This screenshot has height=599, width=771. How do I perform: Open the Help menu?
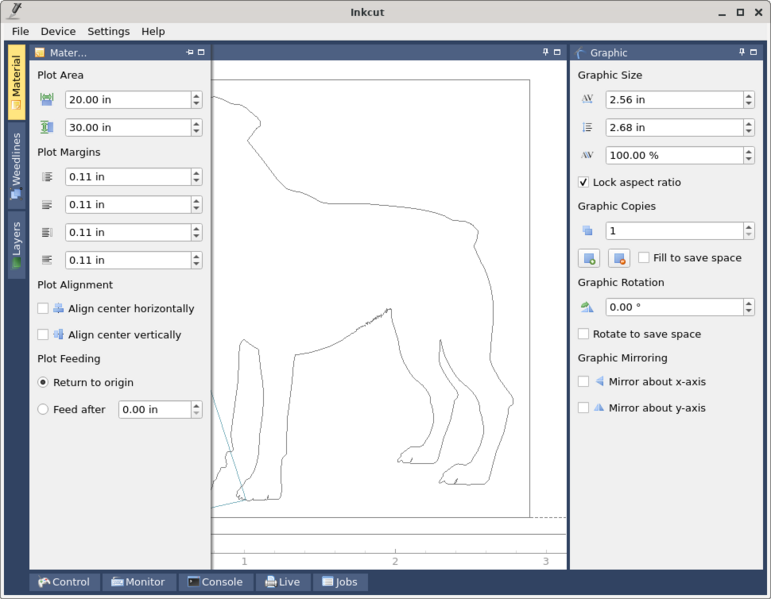point(153,31)
